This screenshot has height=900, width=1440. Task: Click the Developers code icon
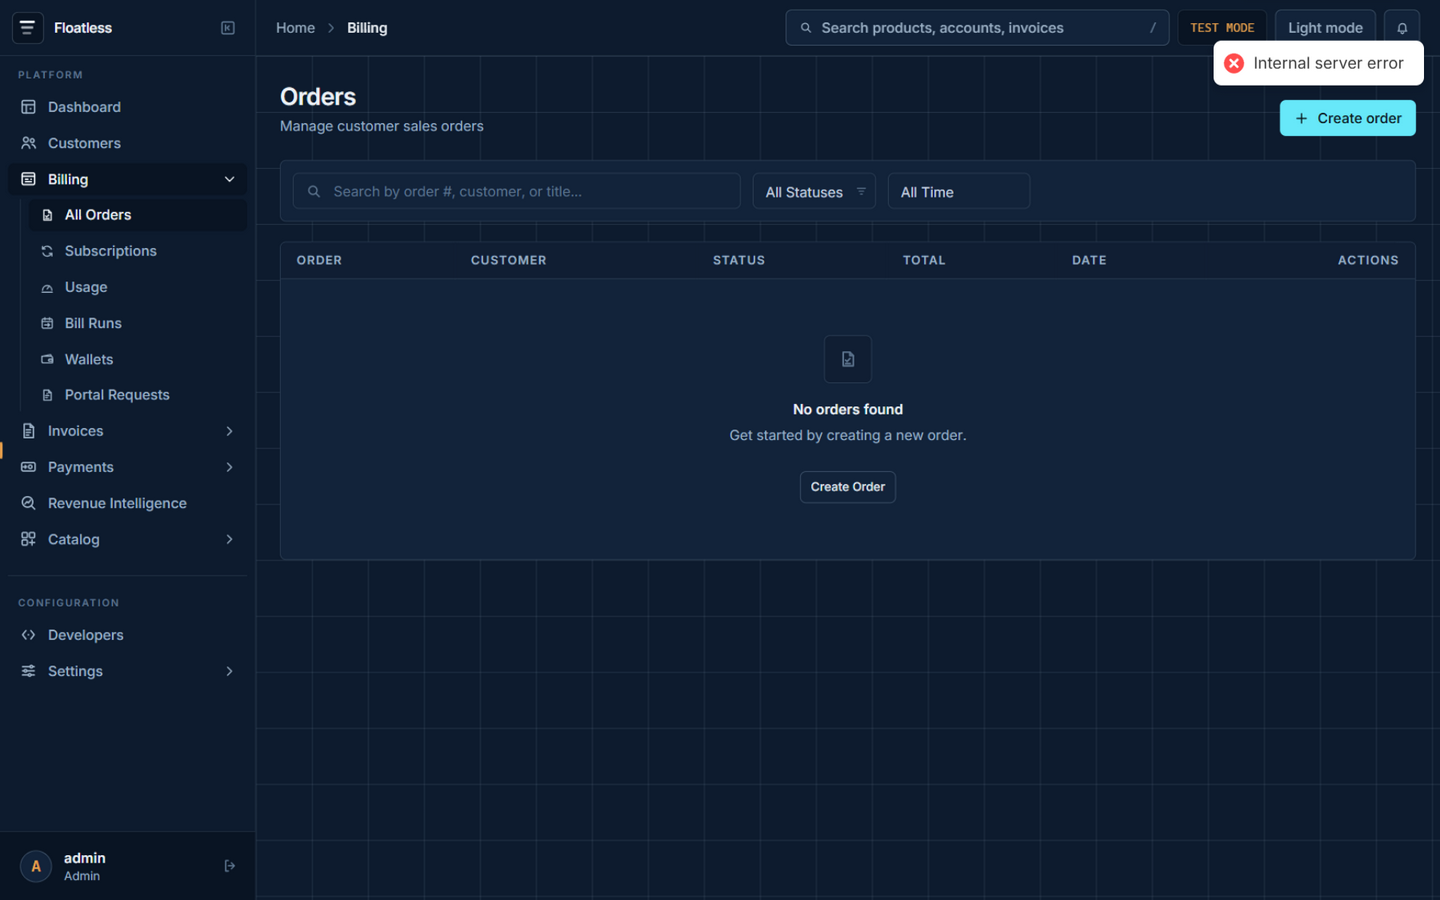(x=28, y=635)
